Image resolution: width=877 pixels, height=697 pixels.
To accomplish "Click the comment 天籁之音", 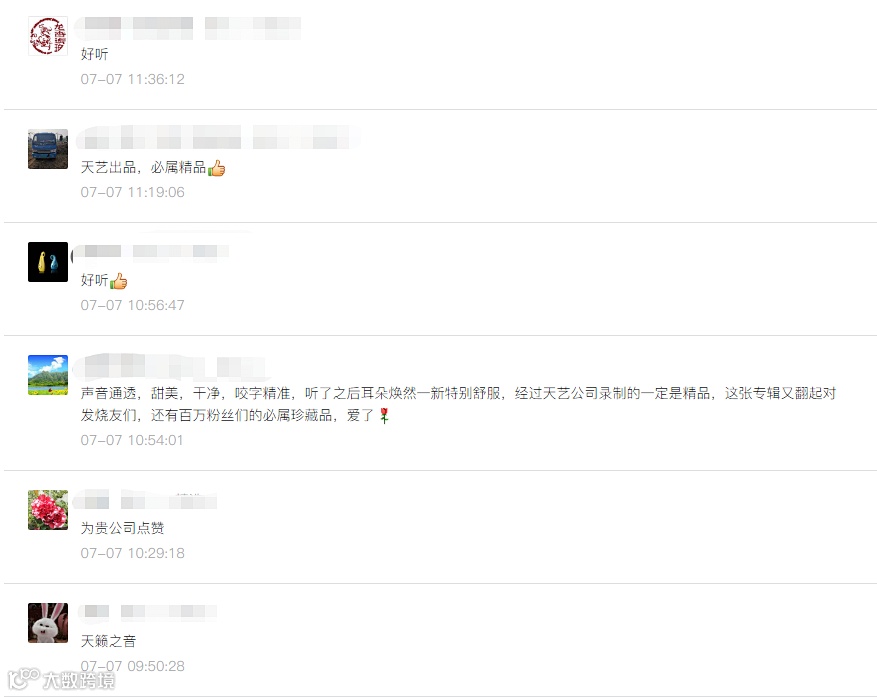I will point(109,641).
